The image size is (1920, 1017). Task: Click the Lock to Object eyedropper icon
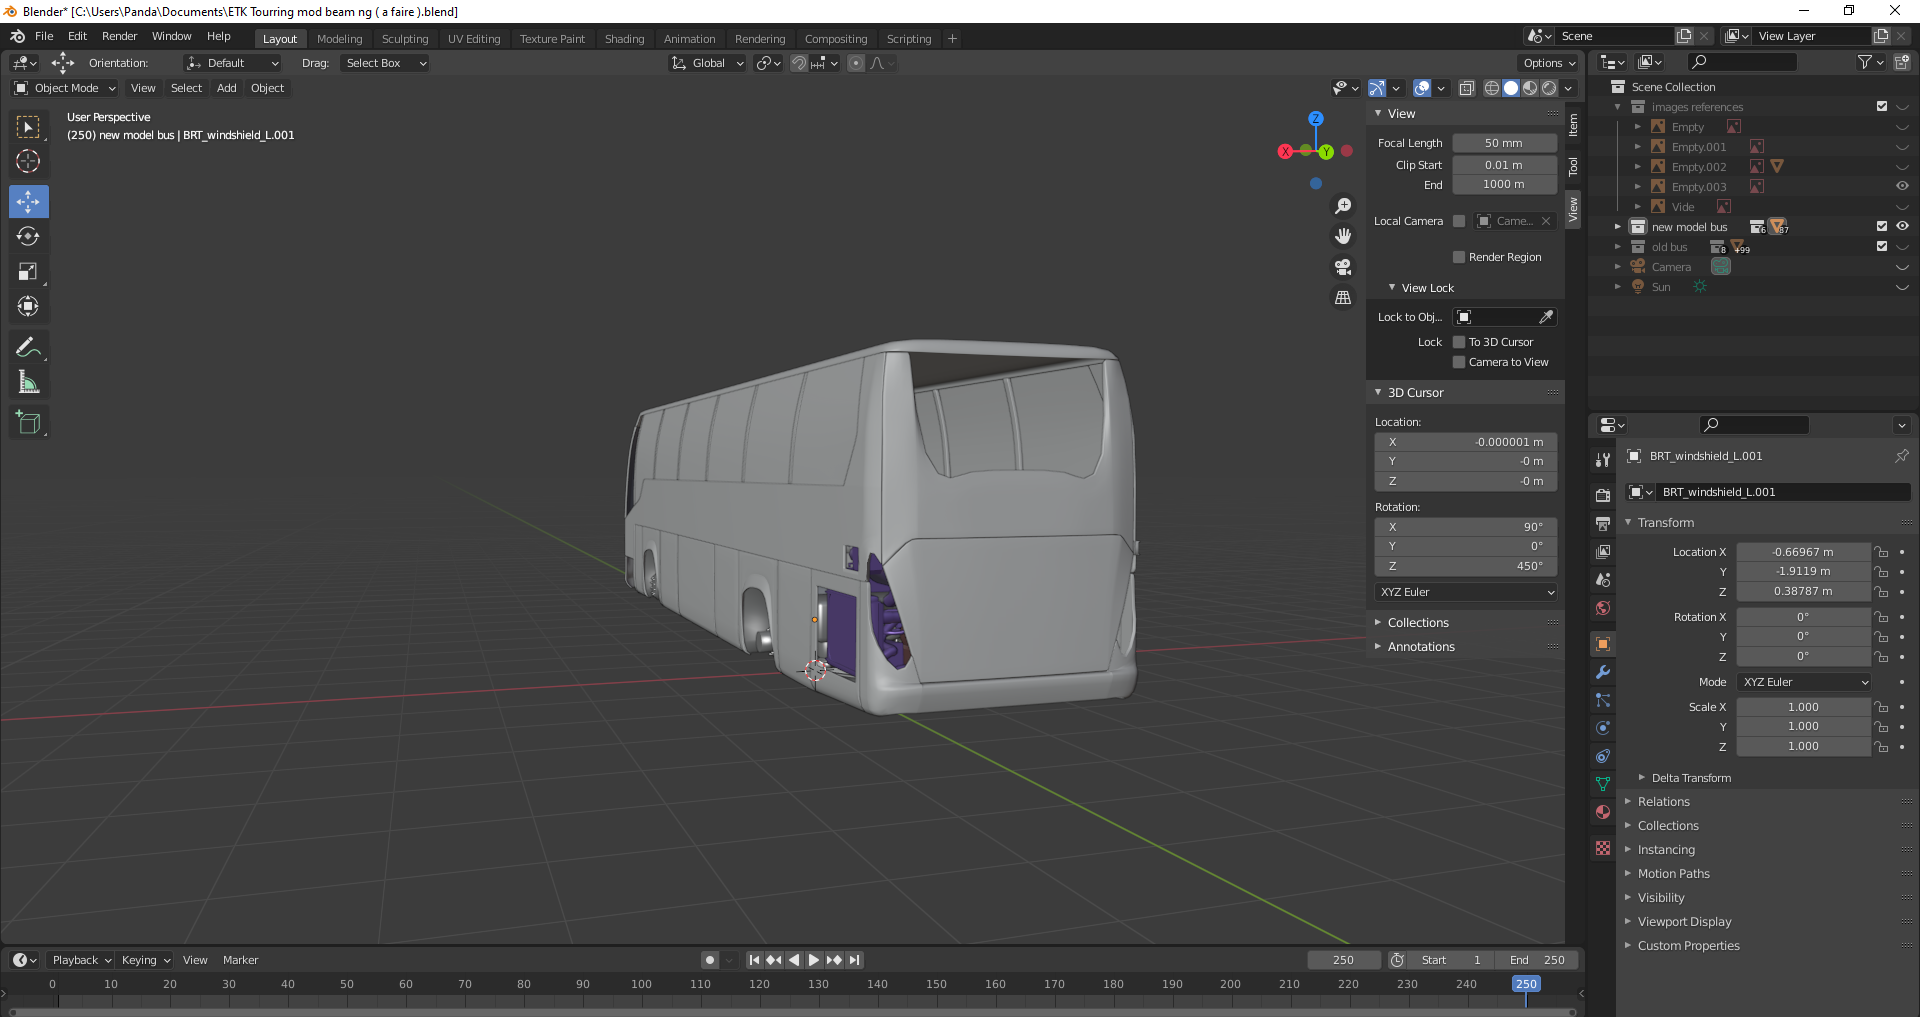1546,317
